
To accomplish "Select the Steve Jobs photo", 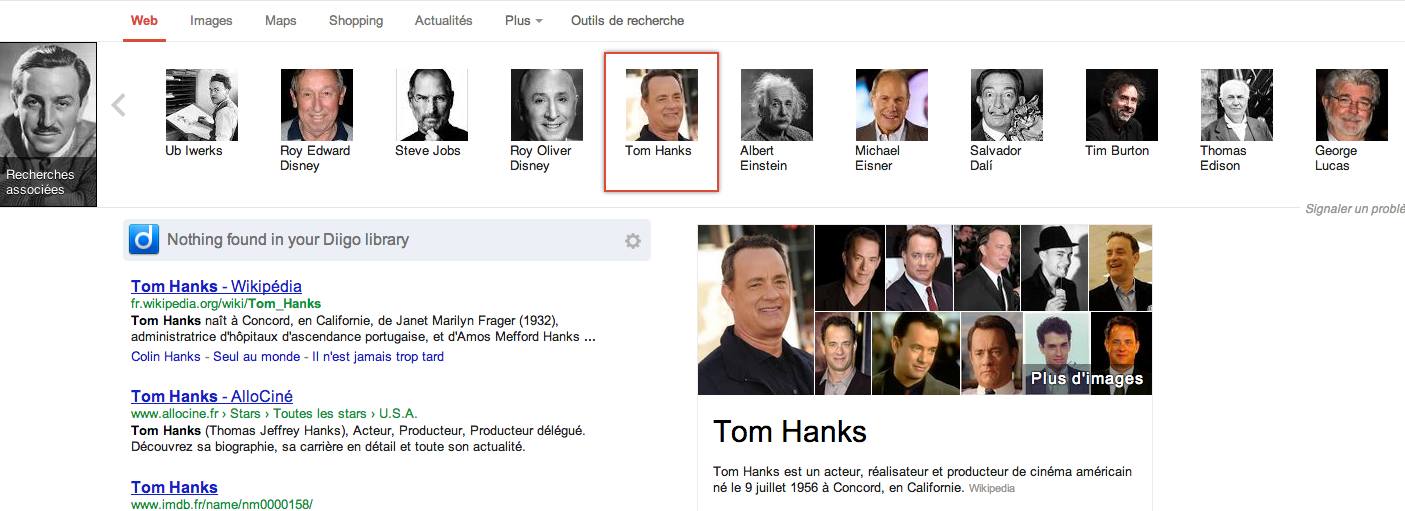I will 432,105.
